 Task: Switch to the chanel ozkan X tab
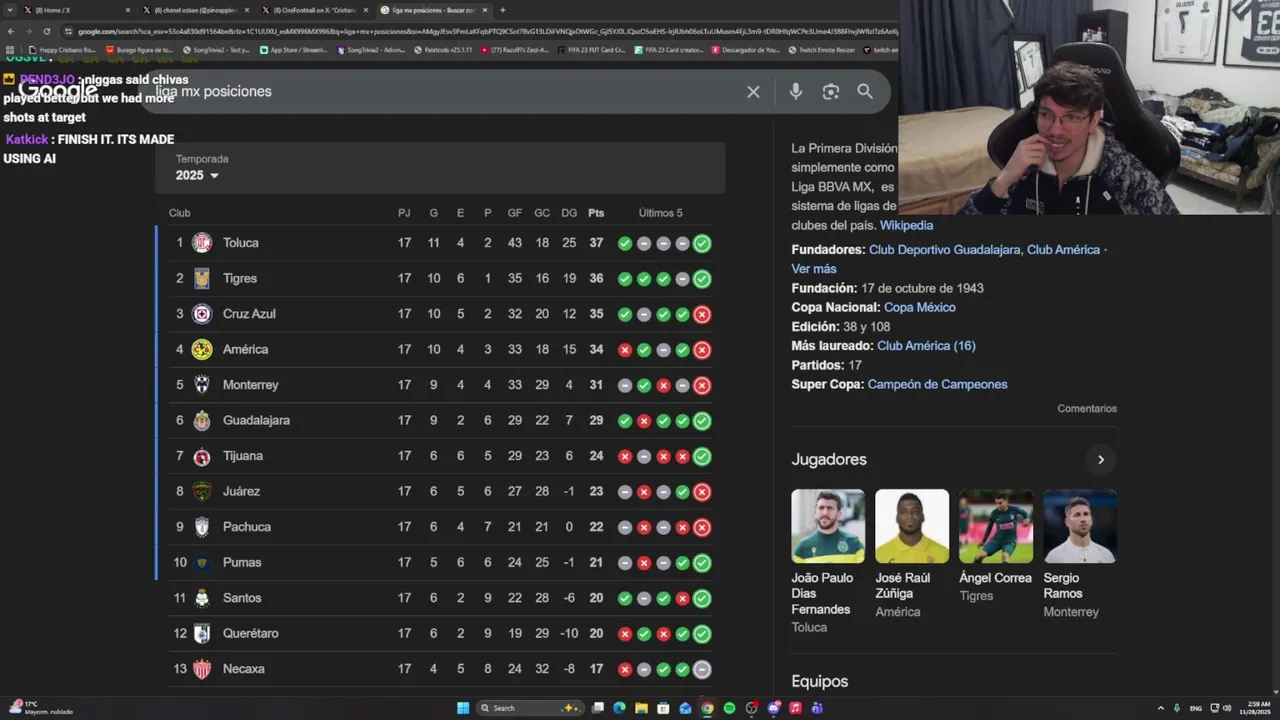point(195,10)
